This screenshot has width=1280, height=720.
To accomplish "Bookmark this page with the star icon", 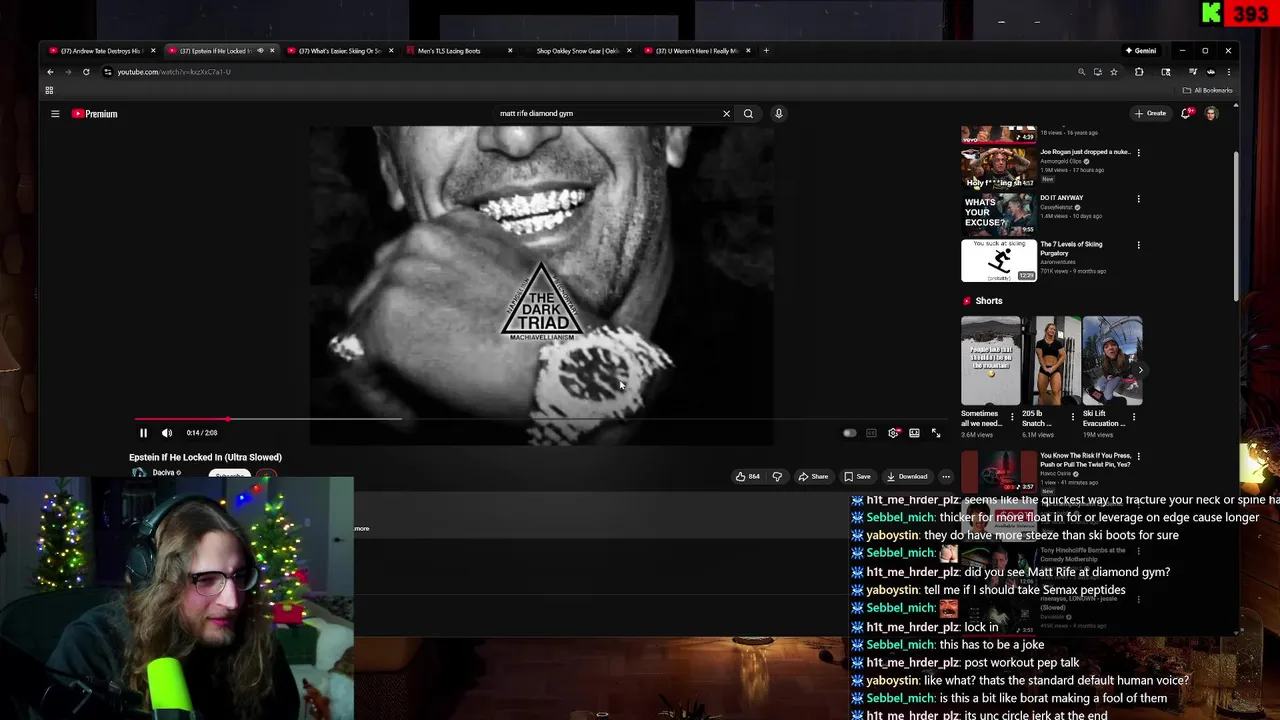I will point(1113,72).
